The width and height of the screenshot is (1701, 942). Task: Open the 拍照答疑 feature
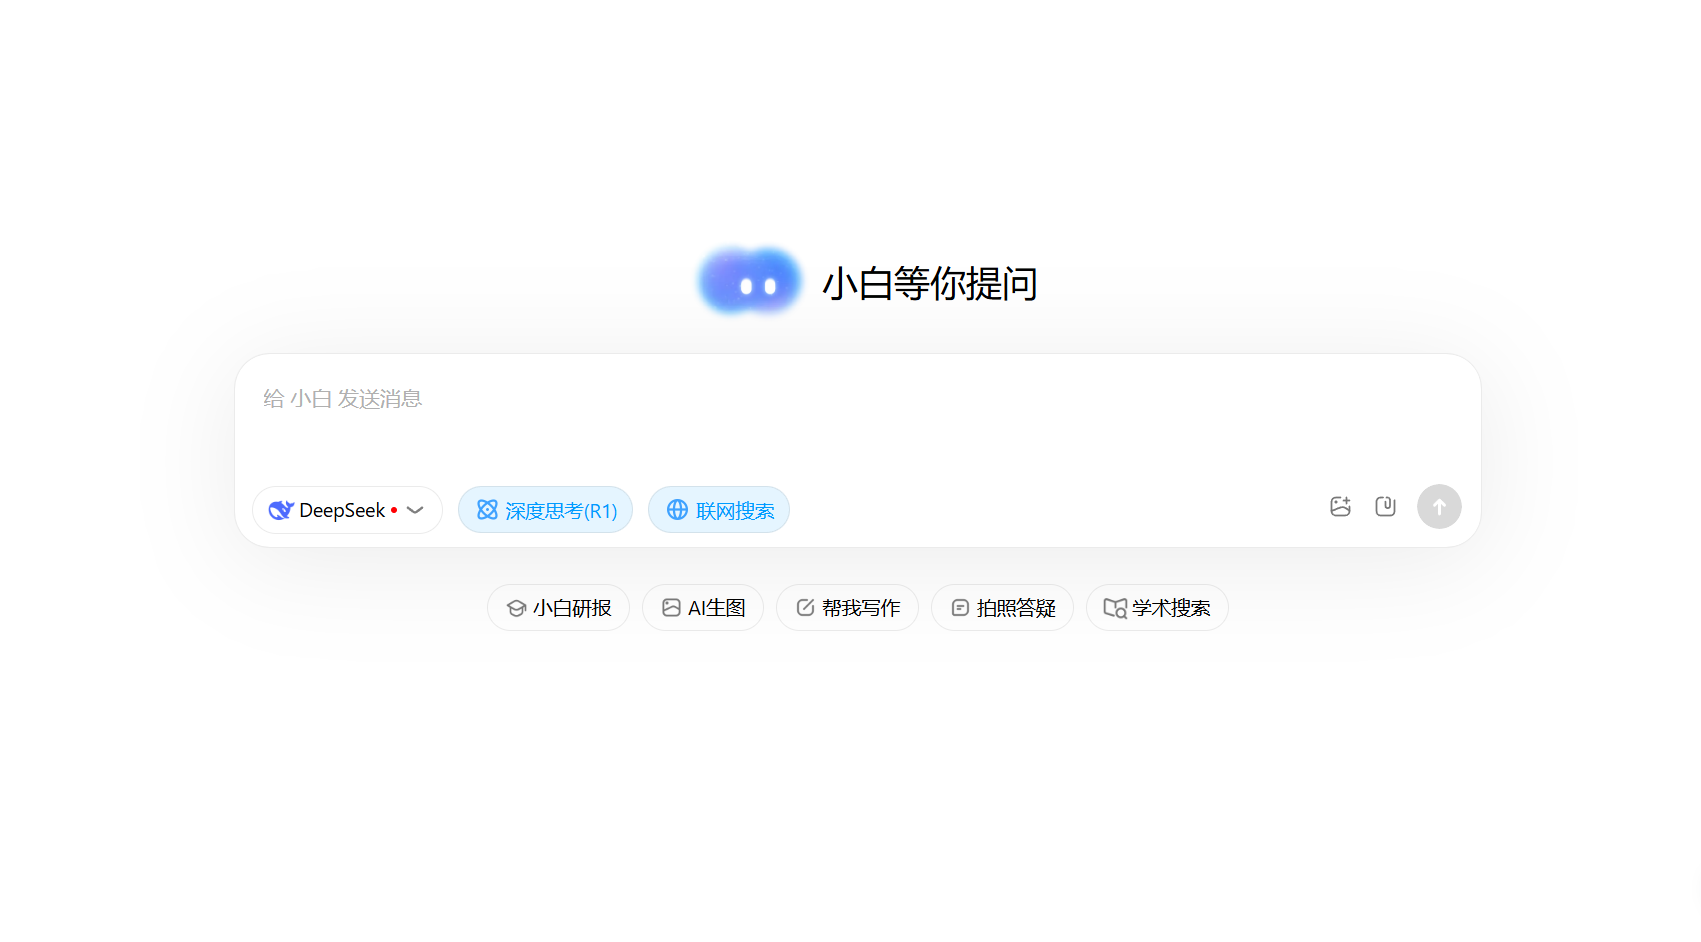pyautogui.click(x=1002, y=607)
